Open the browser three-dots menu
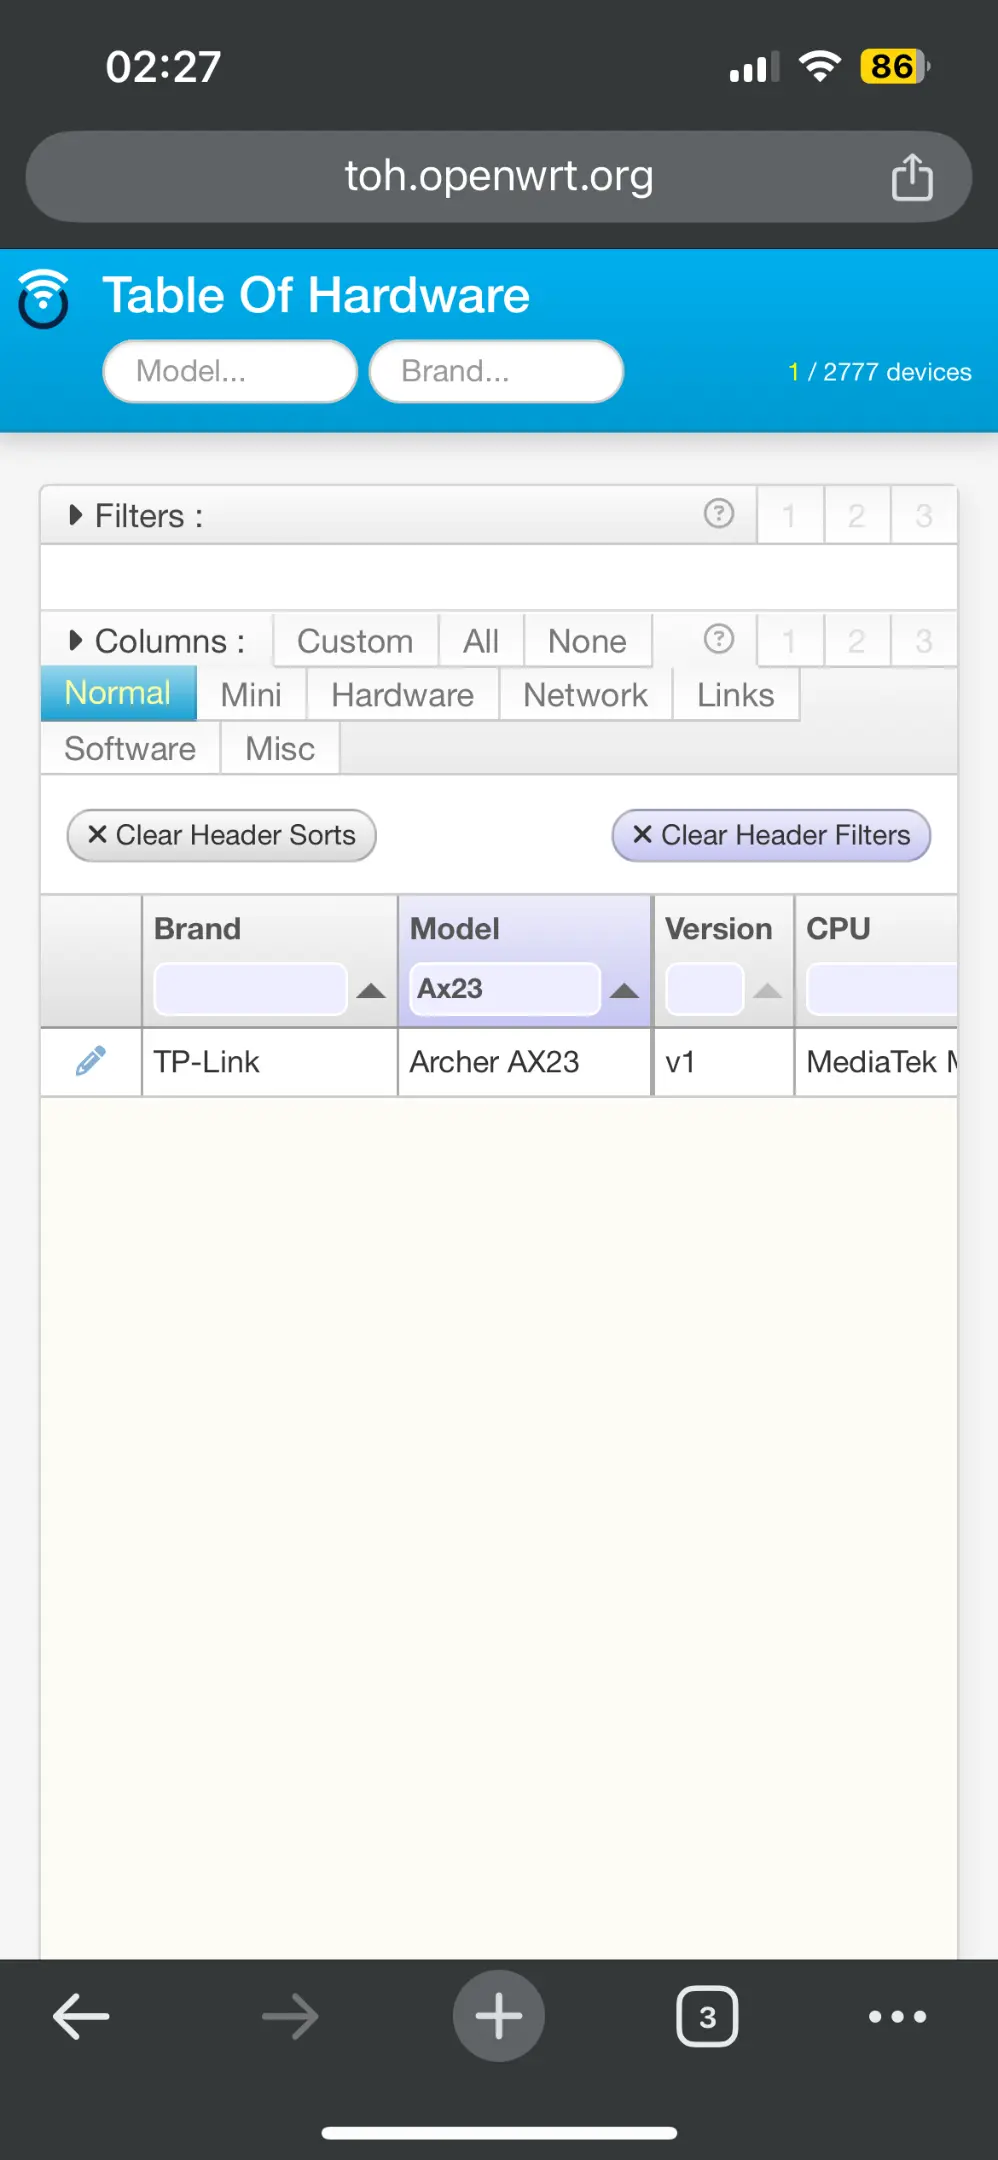 tap(897, 2016)
